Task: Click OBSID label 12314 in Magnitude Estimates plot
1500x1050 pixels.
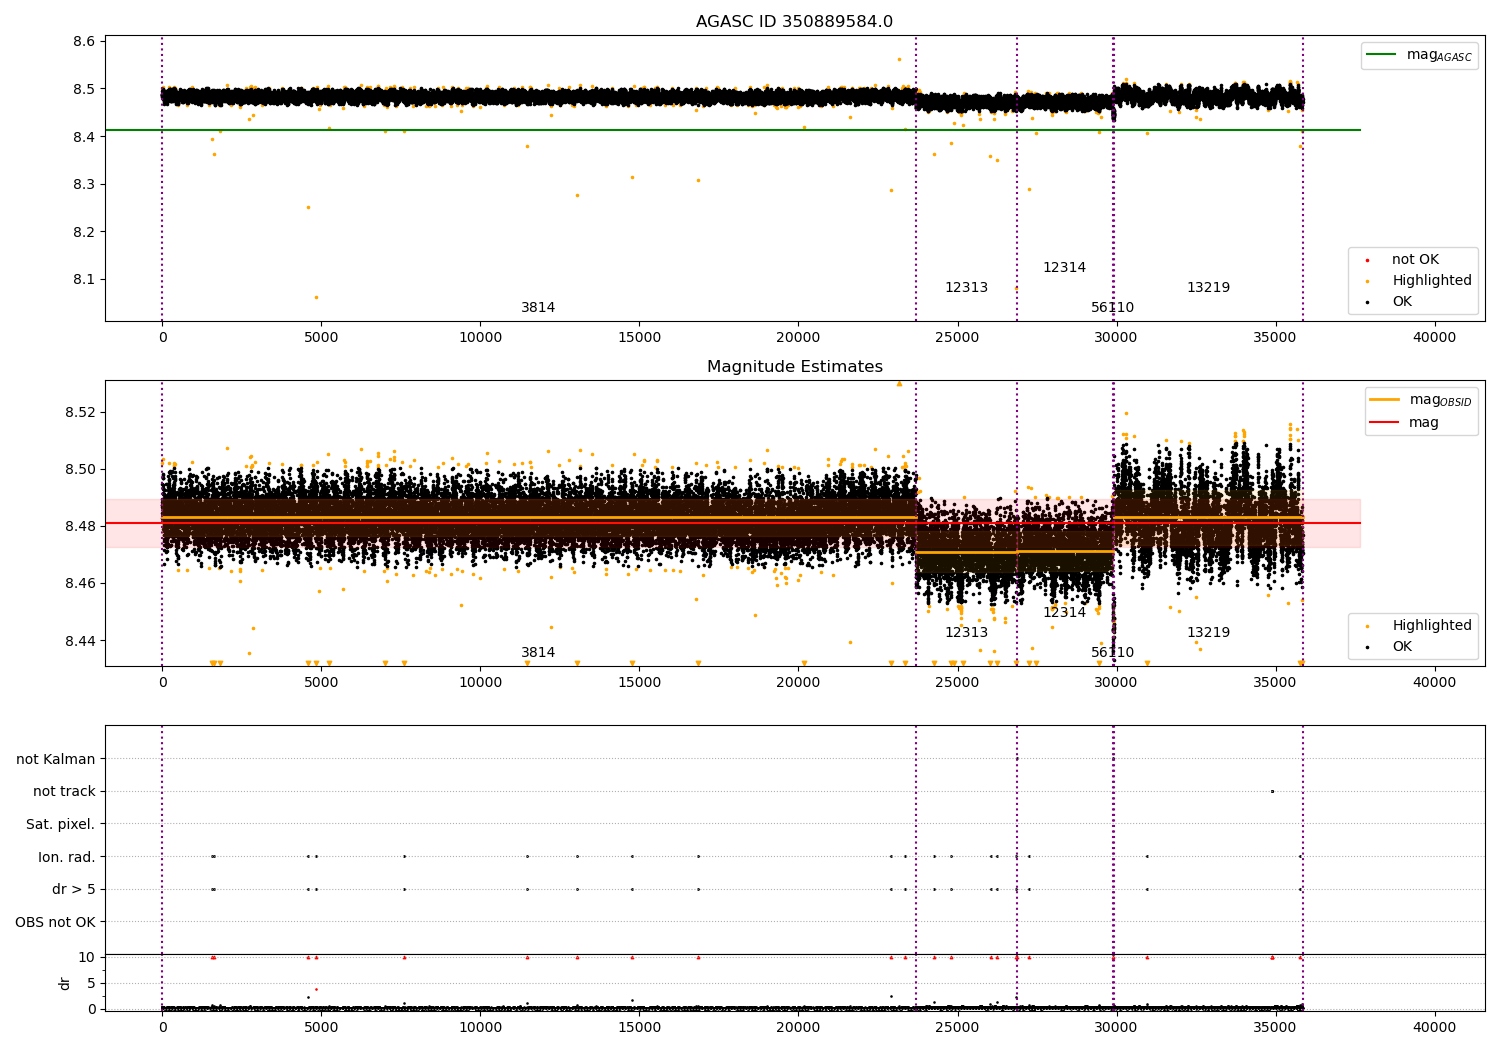Action: tap(1064, 613)
